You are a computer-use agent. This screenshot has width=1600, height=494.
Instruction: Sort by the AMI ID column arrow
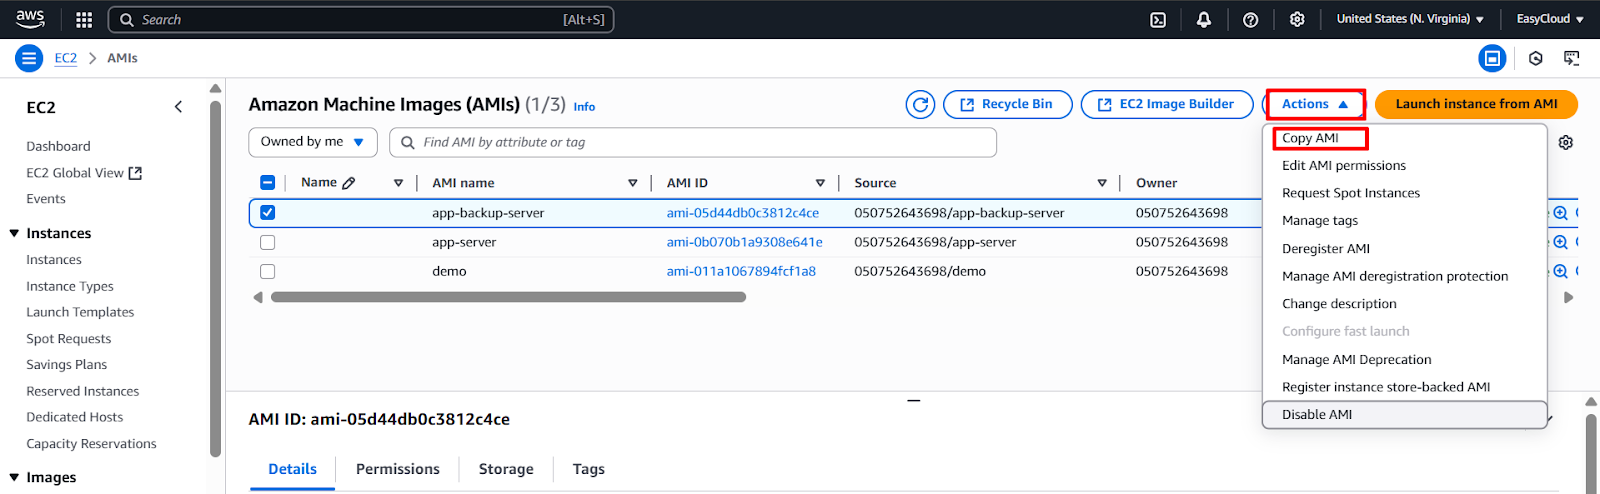pyautogui.click(x=820, y=183)
